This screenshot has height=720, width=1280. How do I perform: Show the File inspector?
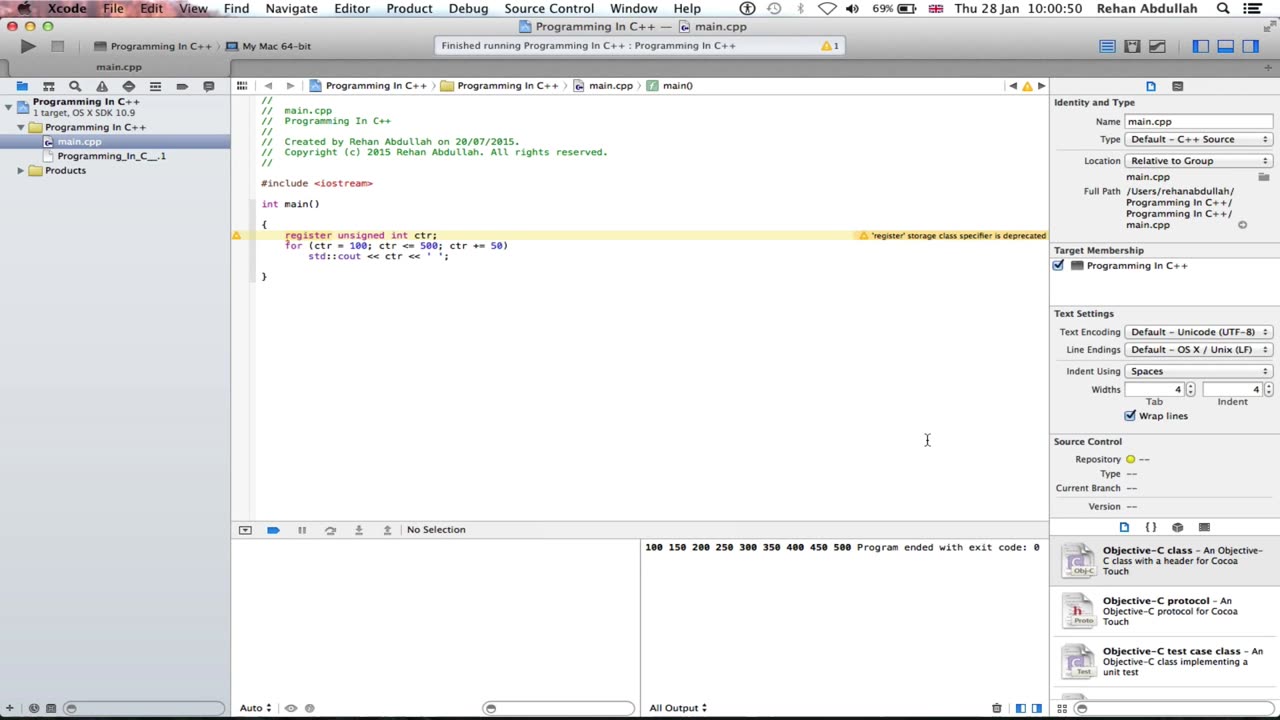(x=1150, y=86)
